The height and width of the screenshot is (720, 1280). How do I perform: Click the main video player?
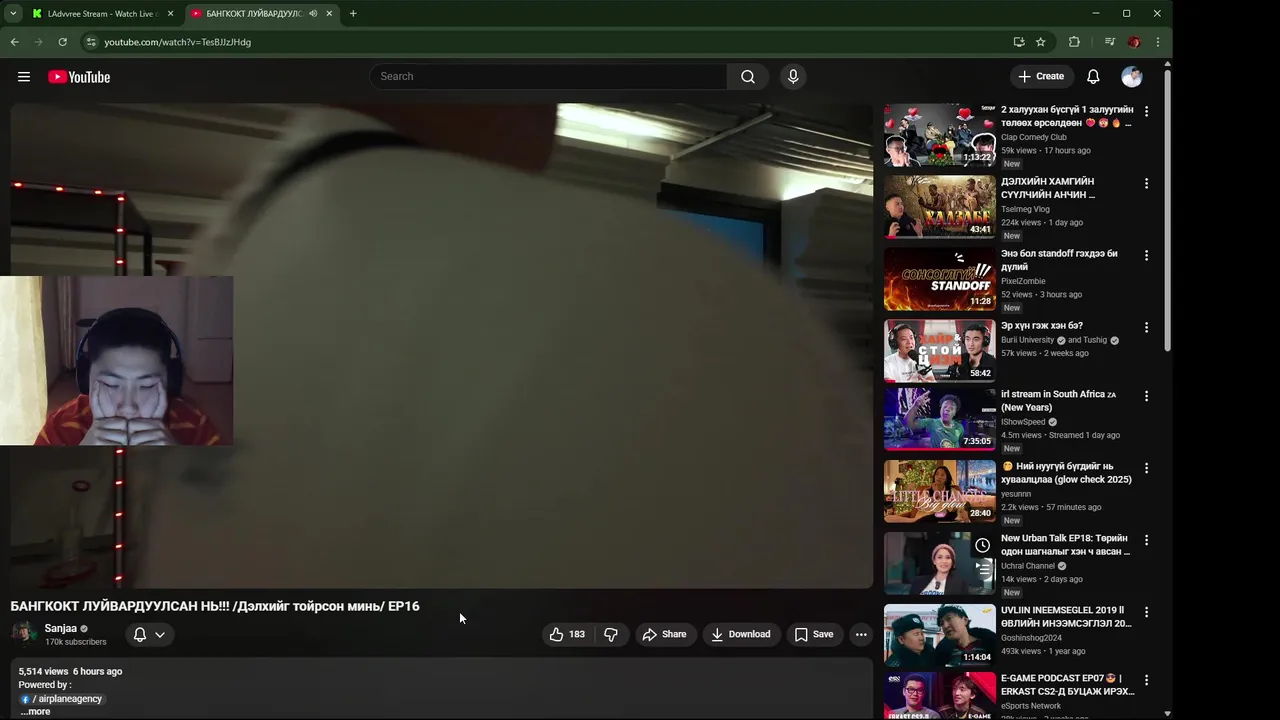[x=441, y=346]
